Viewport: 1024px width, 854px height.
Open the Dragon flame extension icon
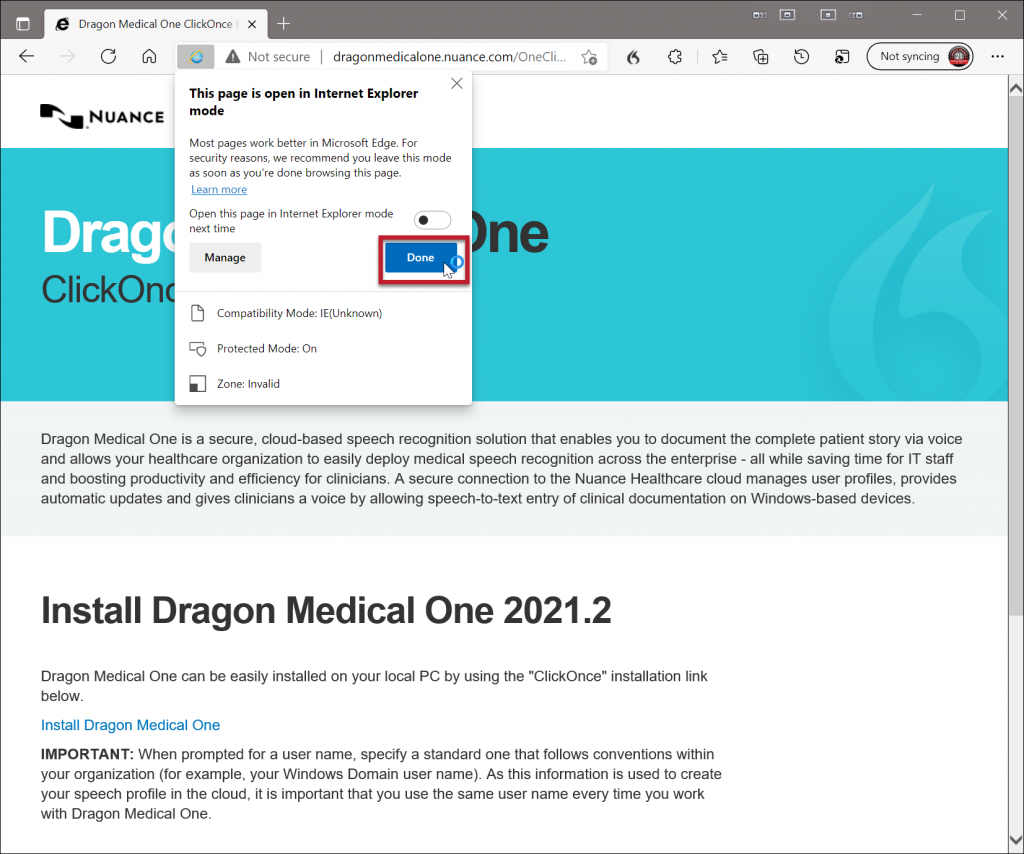(x=633, y=57)
